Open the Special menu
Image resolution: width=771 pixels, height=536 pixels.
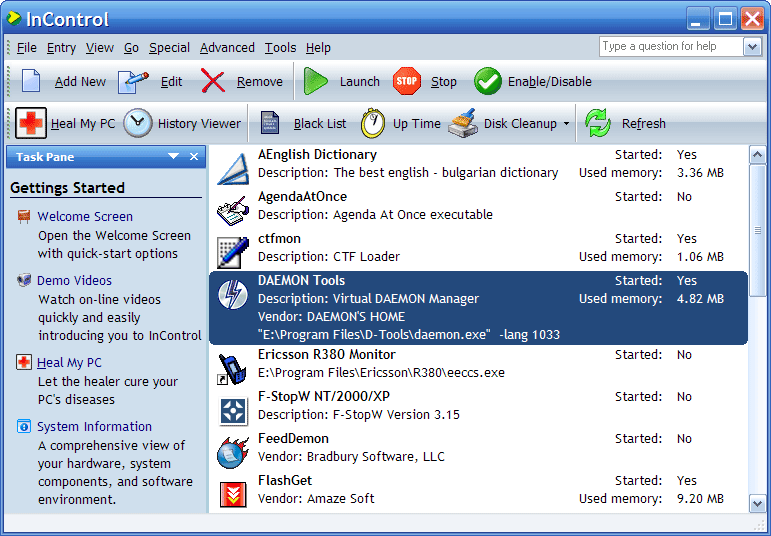[169, 48]
